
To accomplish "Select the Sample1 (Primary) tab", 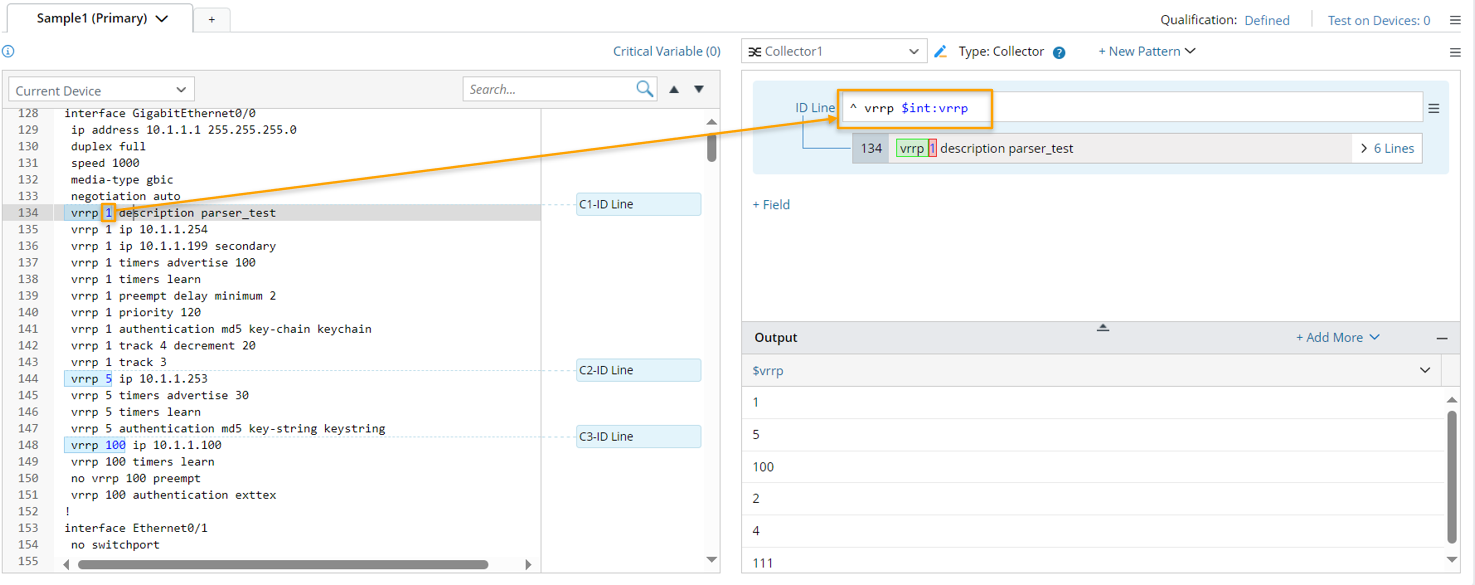I will 100,19.
